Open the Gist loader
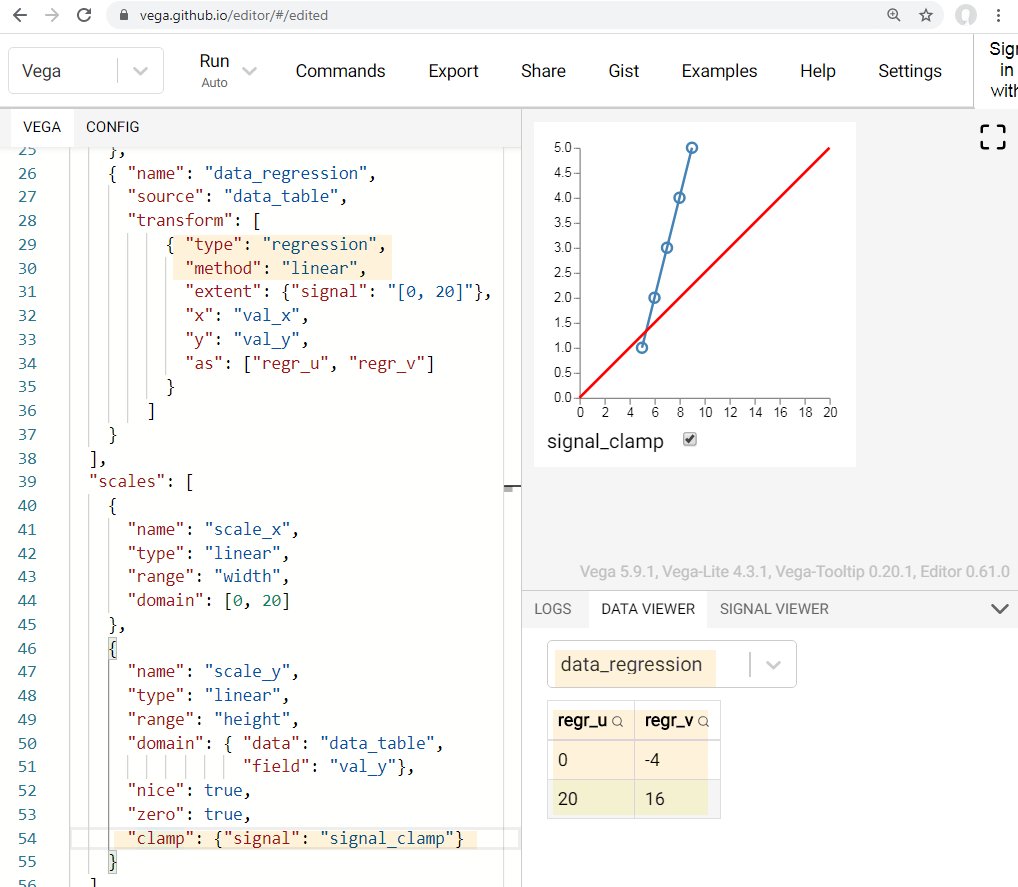1018x887 pixels. (623, 71)
